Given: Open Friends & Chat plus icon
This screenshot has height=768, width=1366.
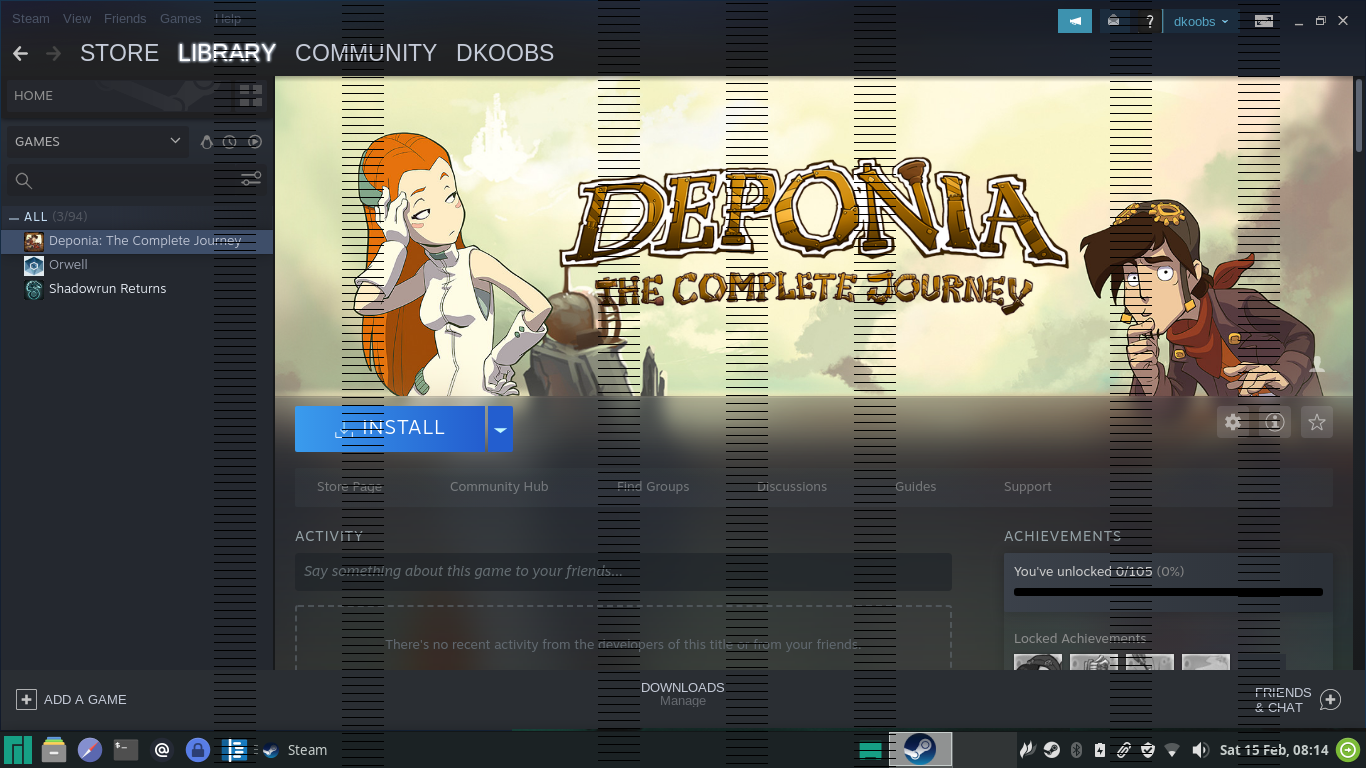Looking at the screenshot, I should (x=1330, y=700).
